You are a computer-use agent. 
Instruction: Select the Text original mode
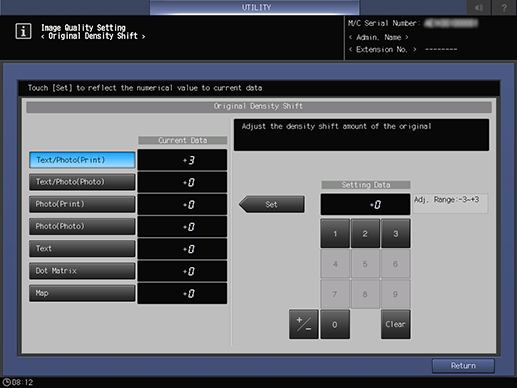click(82, 249)
